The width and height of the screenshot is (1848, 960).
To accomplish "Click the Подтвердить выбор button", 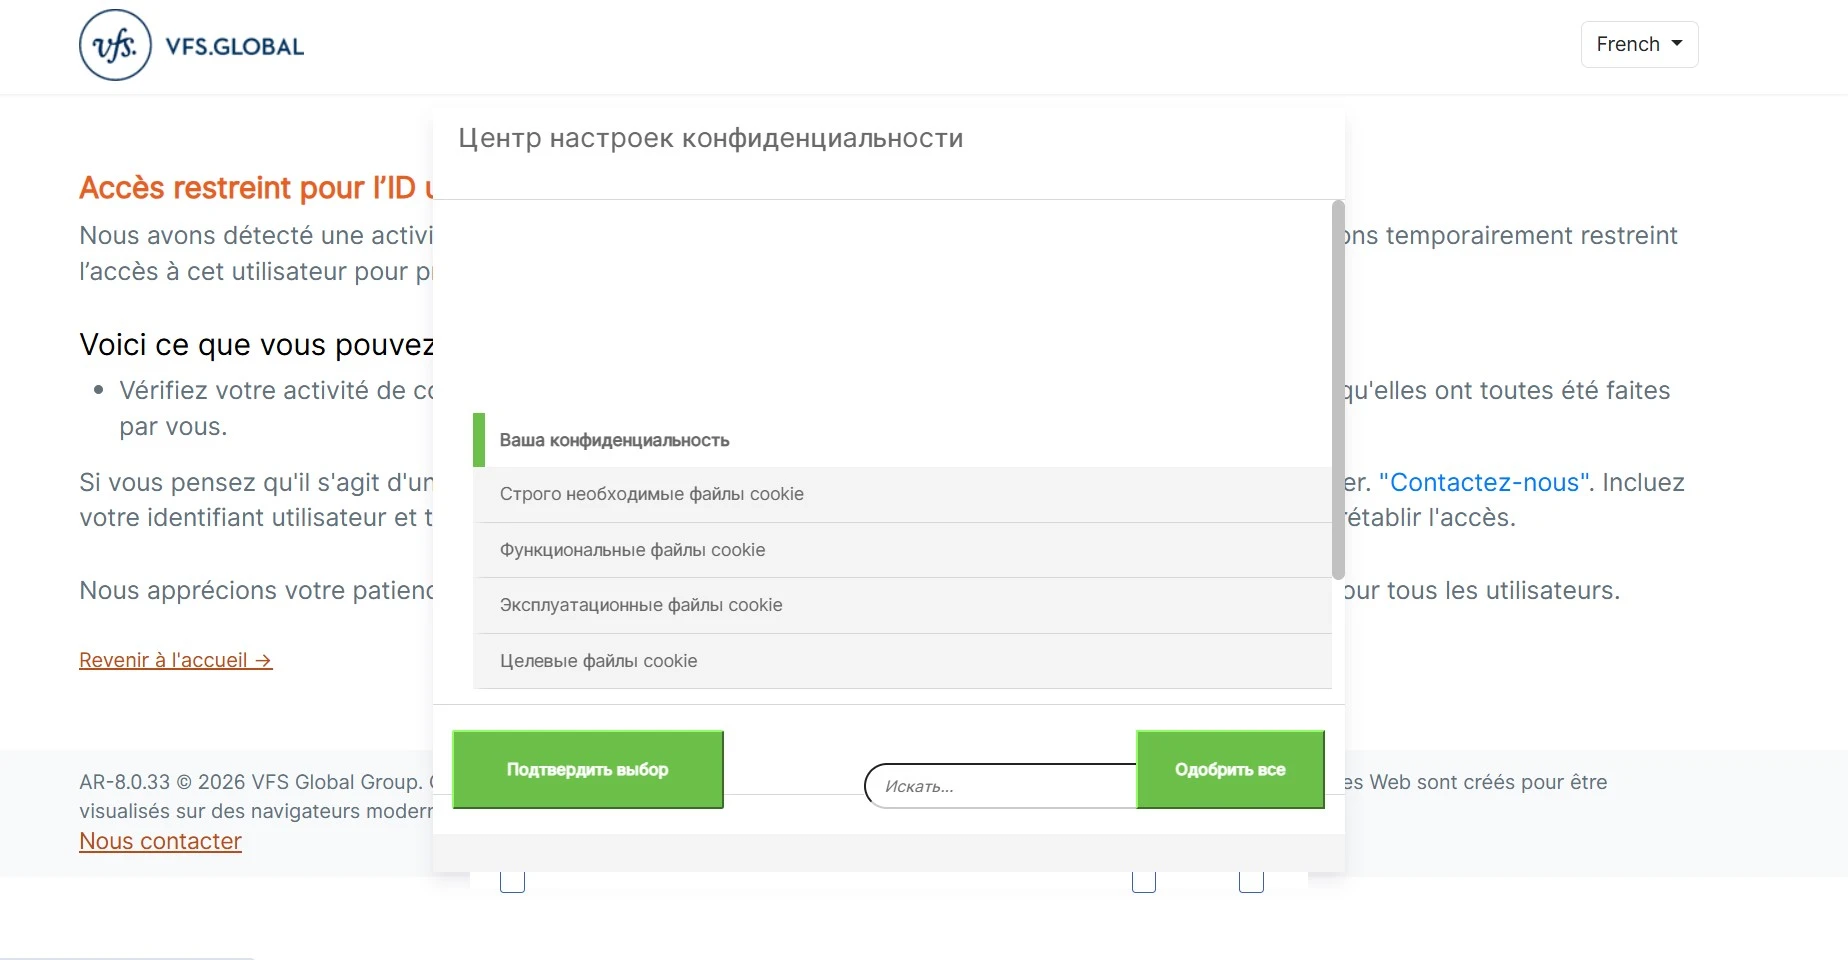I will [588, 769].
